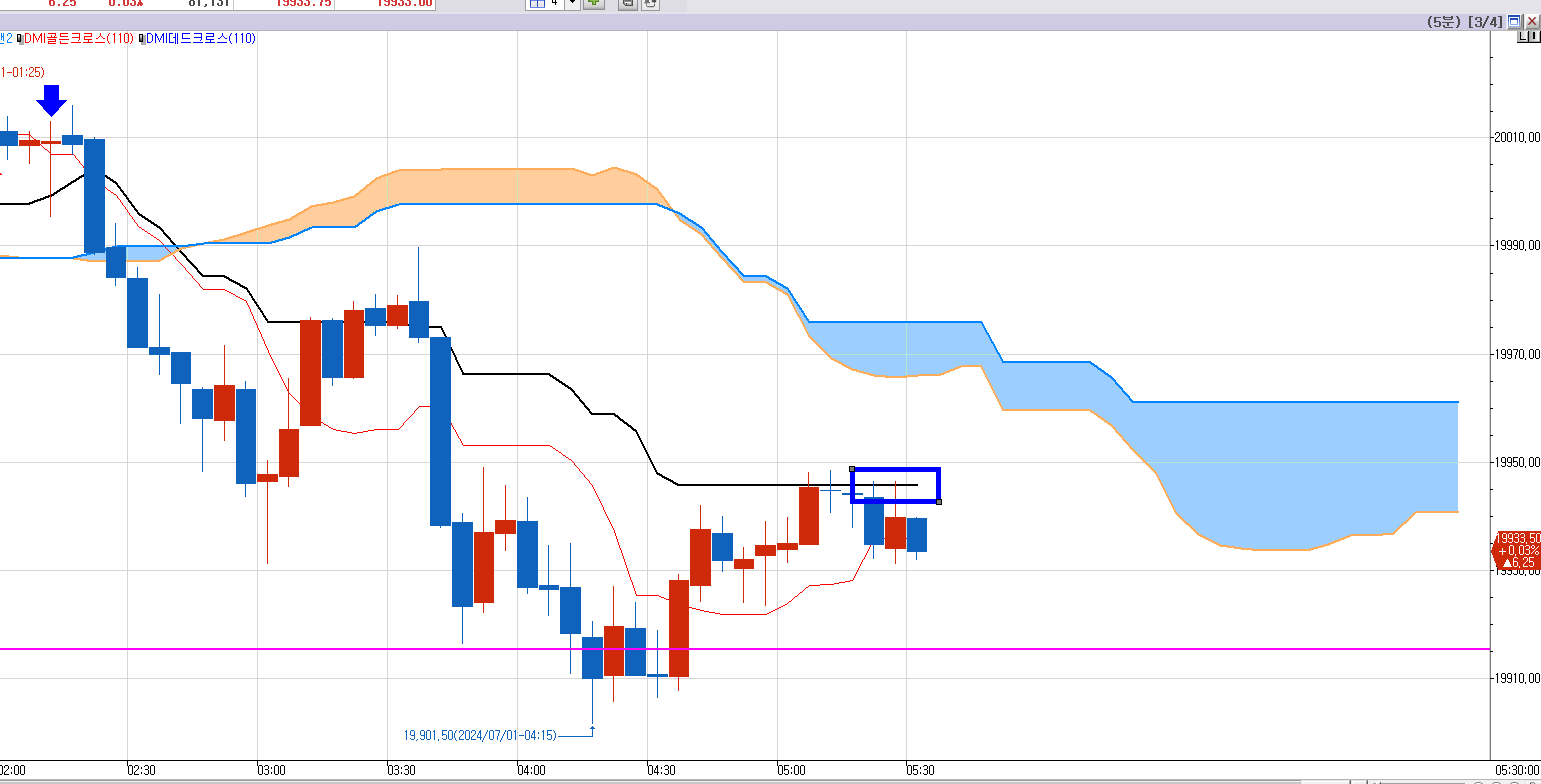Click the chart grid layout icon
The width and height of the screenshot is (1541, 784).
(537, 4)
